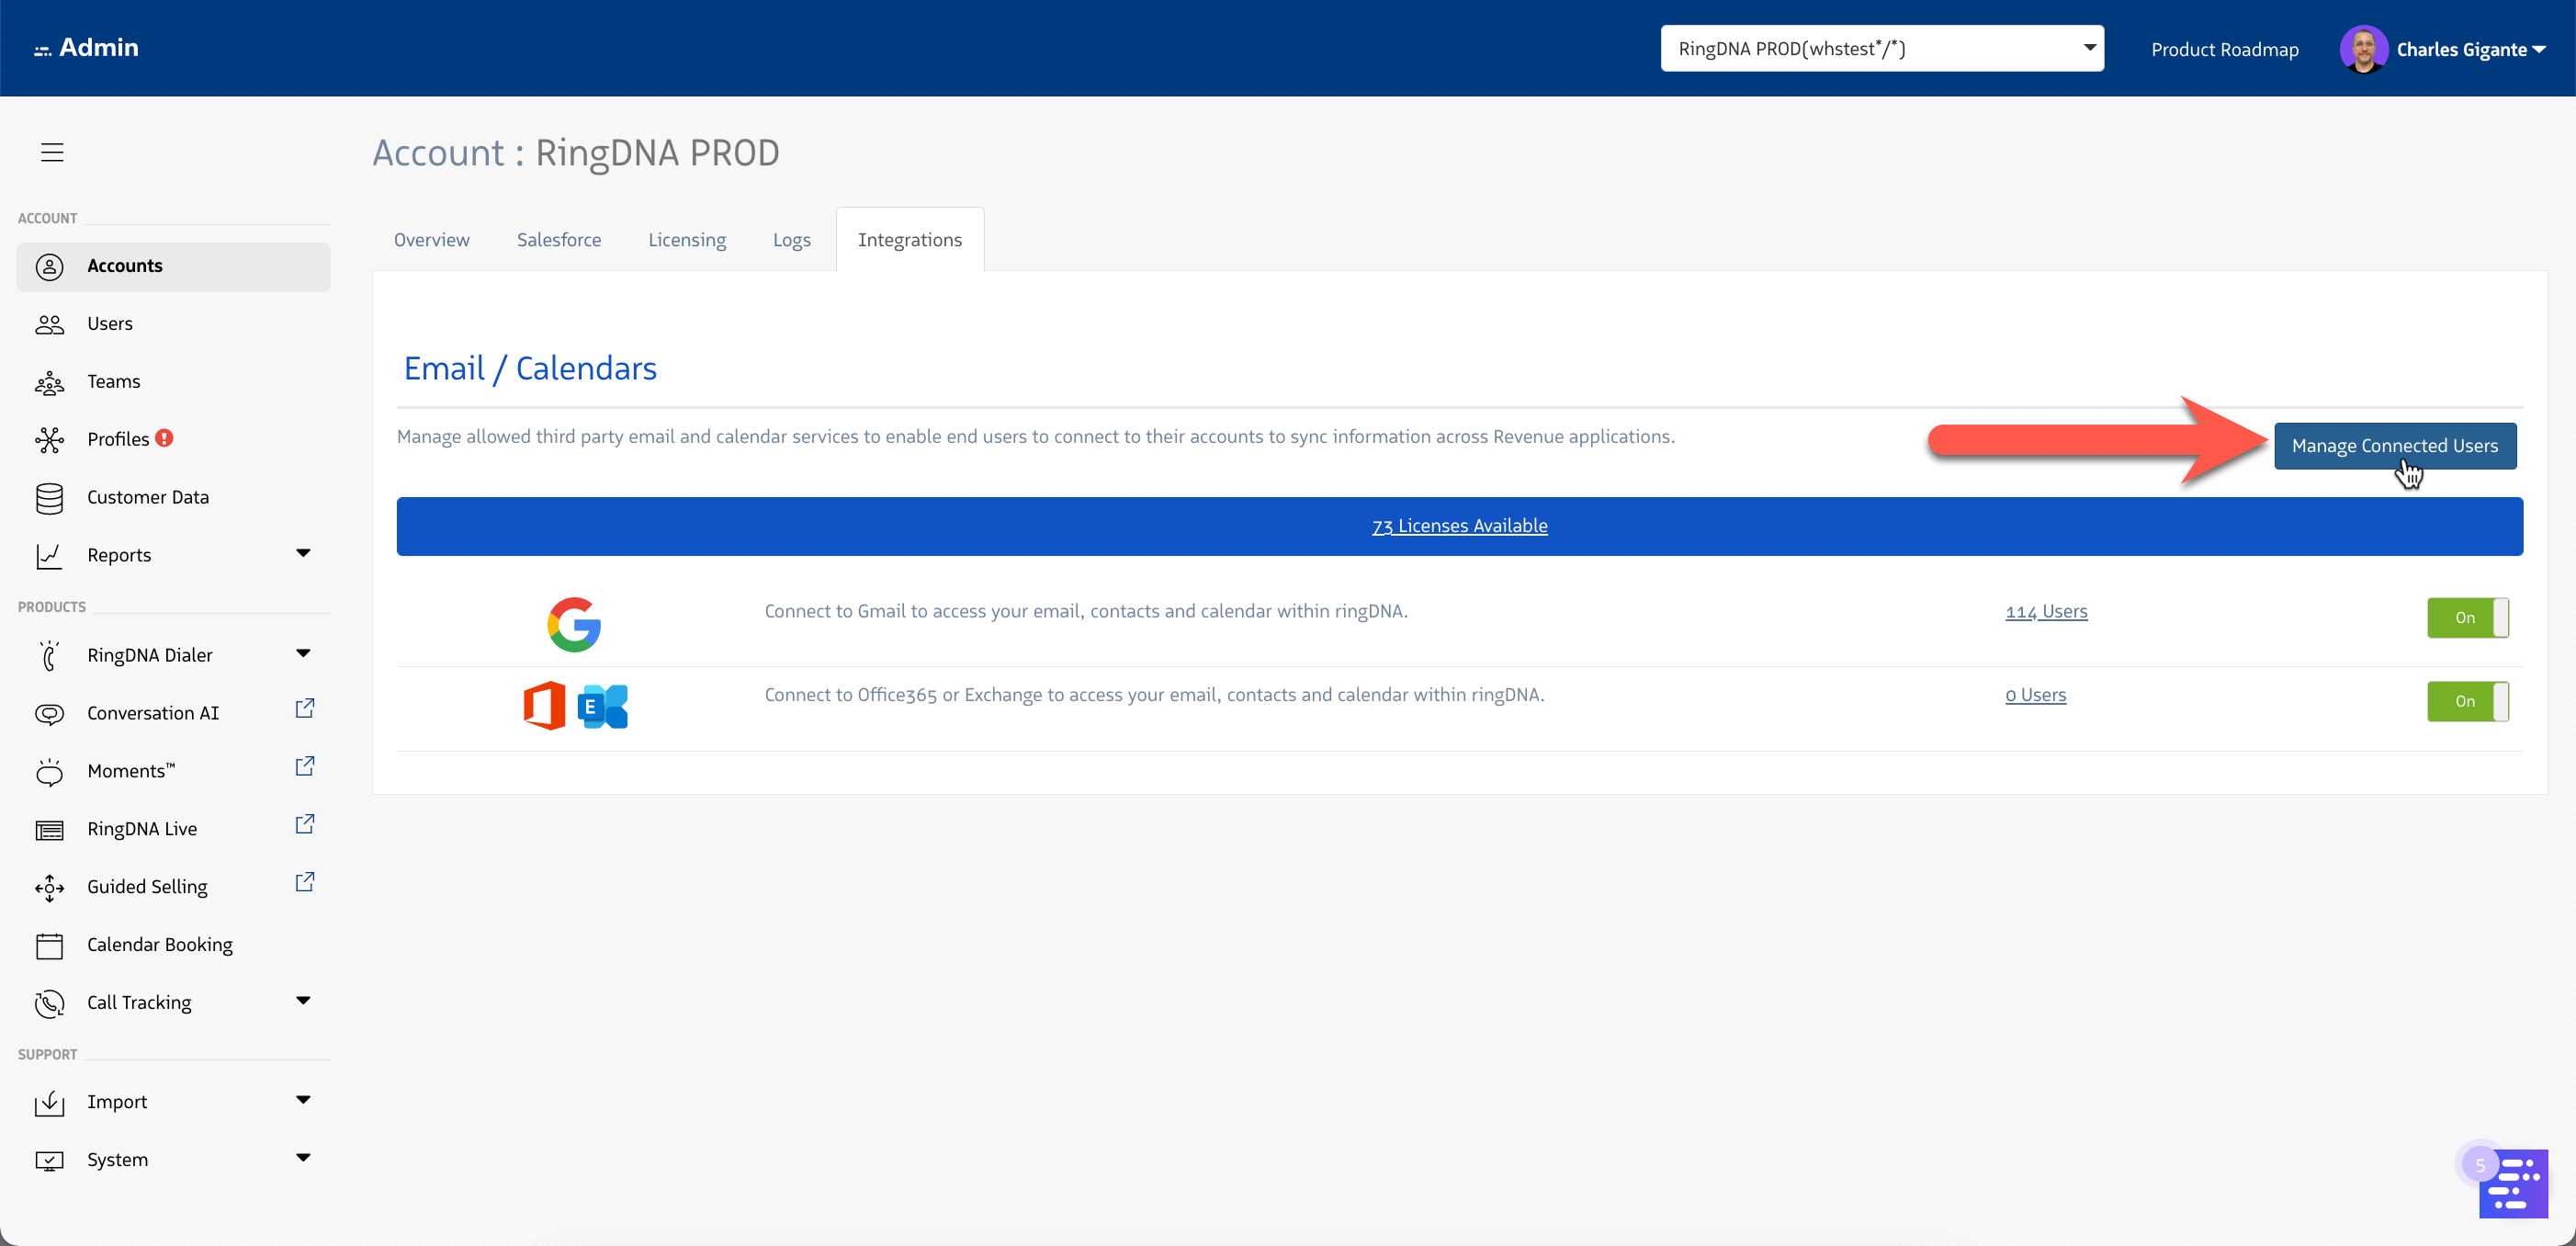Open the RingDNA PROD account dropdown
Screen dimensions: 2576x1246
point(1882,48)
